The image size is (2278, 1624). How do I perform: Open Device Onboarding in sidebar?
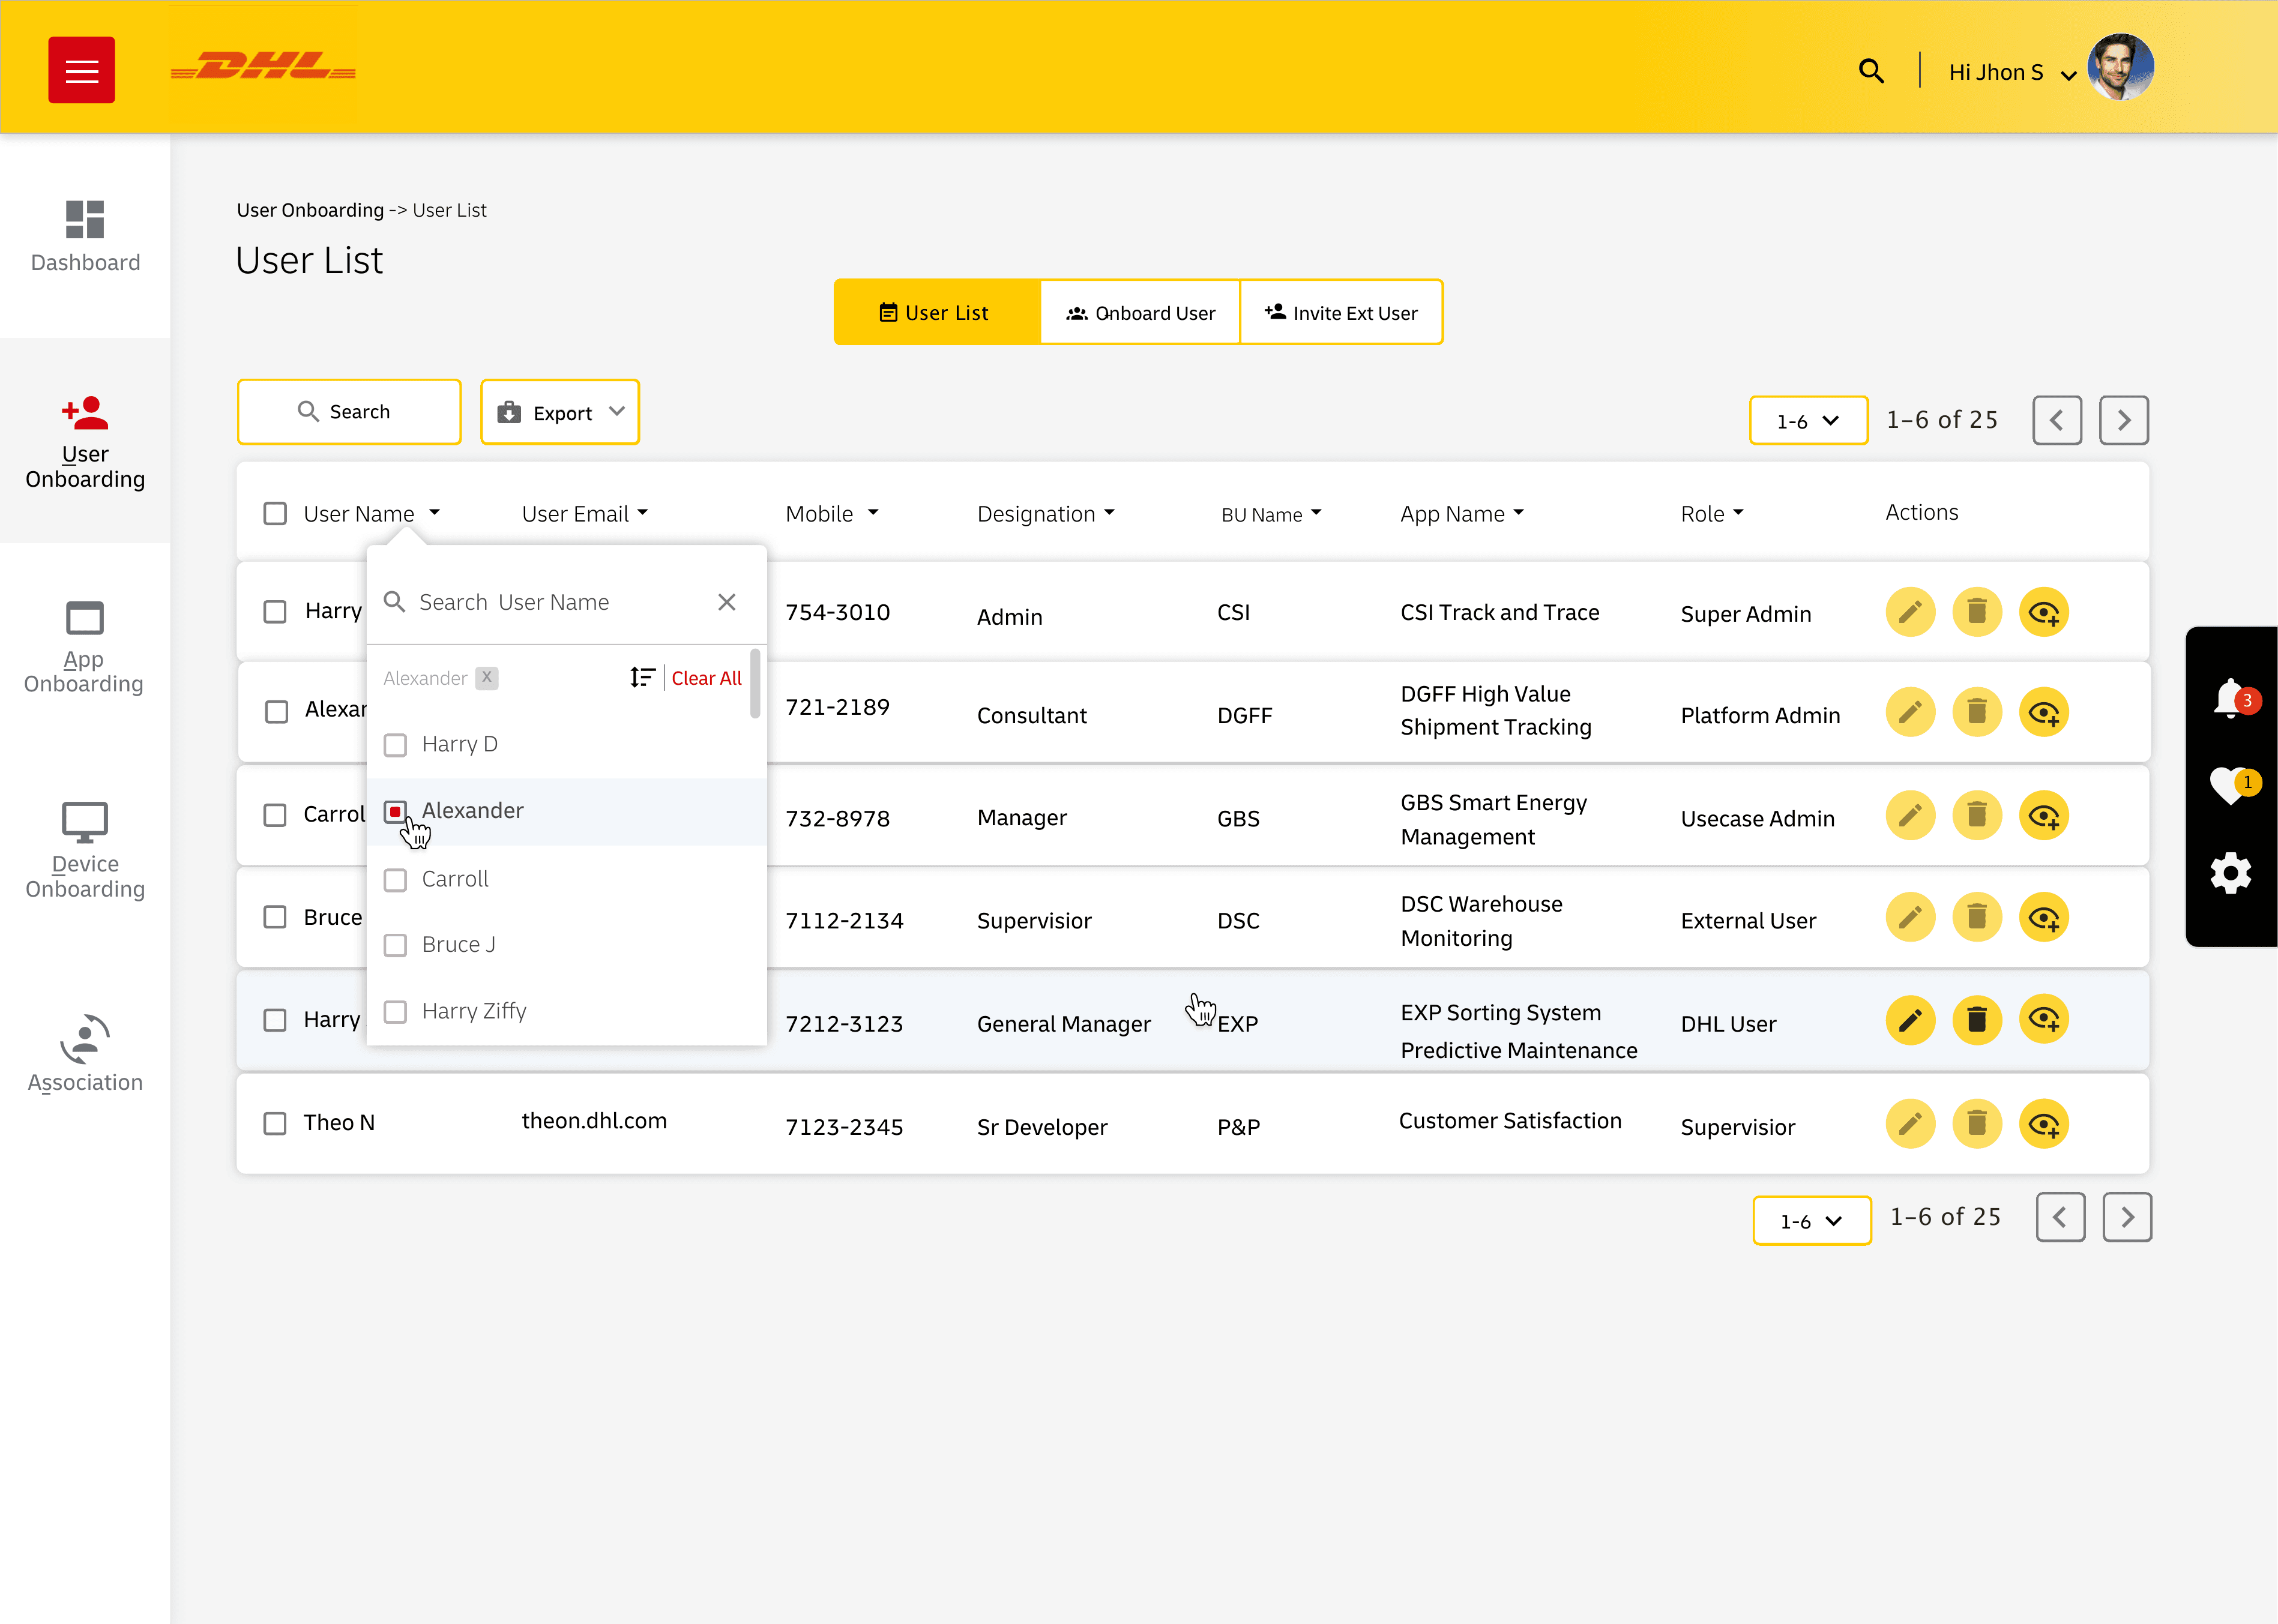click(x=85, y=851)
